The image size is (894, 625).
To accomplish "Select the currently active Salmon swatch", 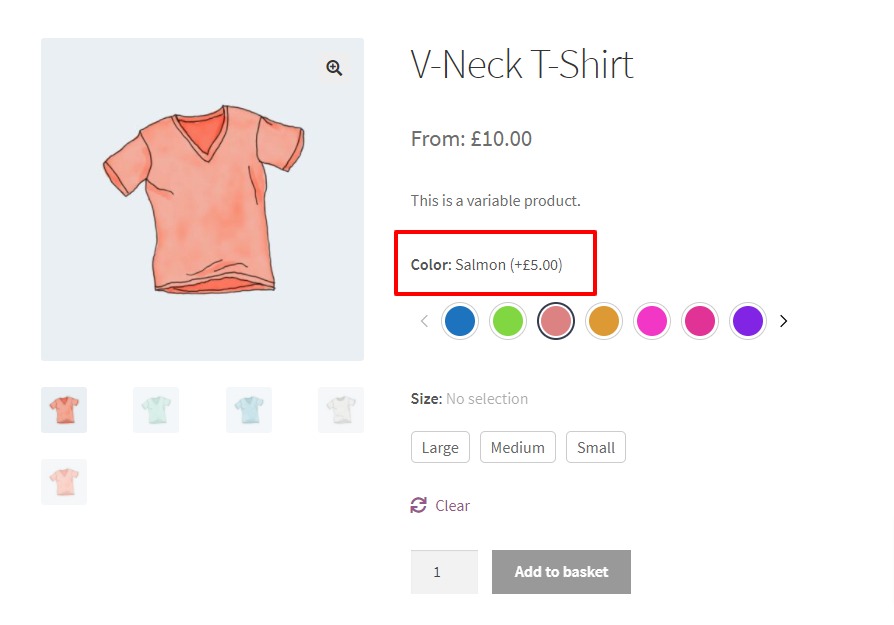I will coord(556,320).
